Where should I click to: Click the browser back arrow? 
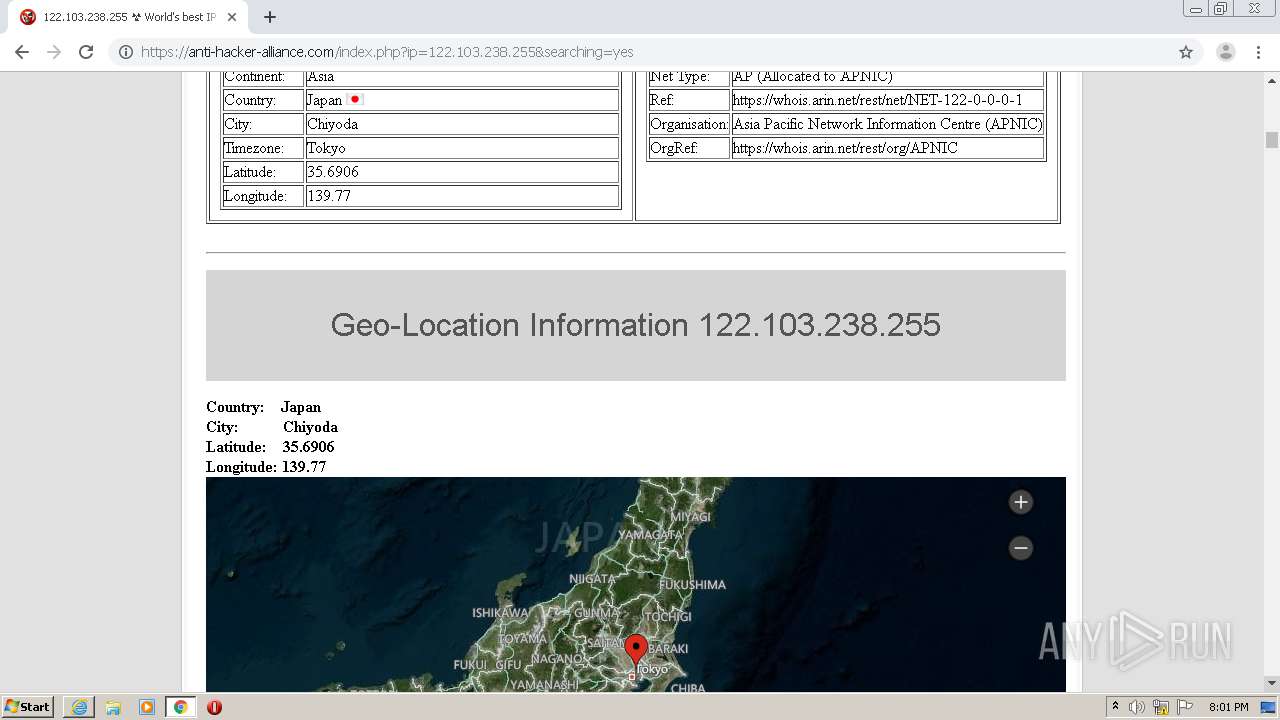click(22, 52)
